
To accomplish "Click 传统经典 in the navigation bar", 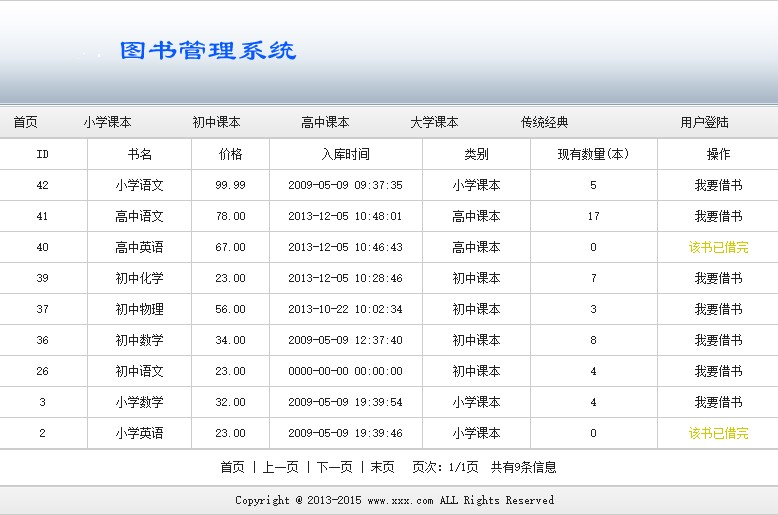I will (x=544, y=122).
